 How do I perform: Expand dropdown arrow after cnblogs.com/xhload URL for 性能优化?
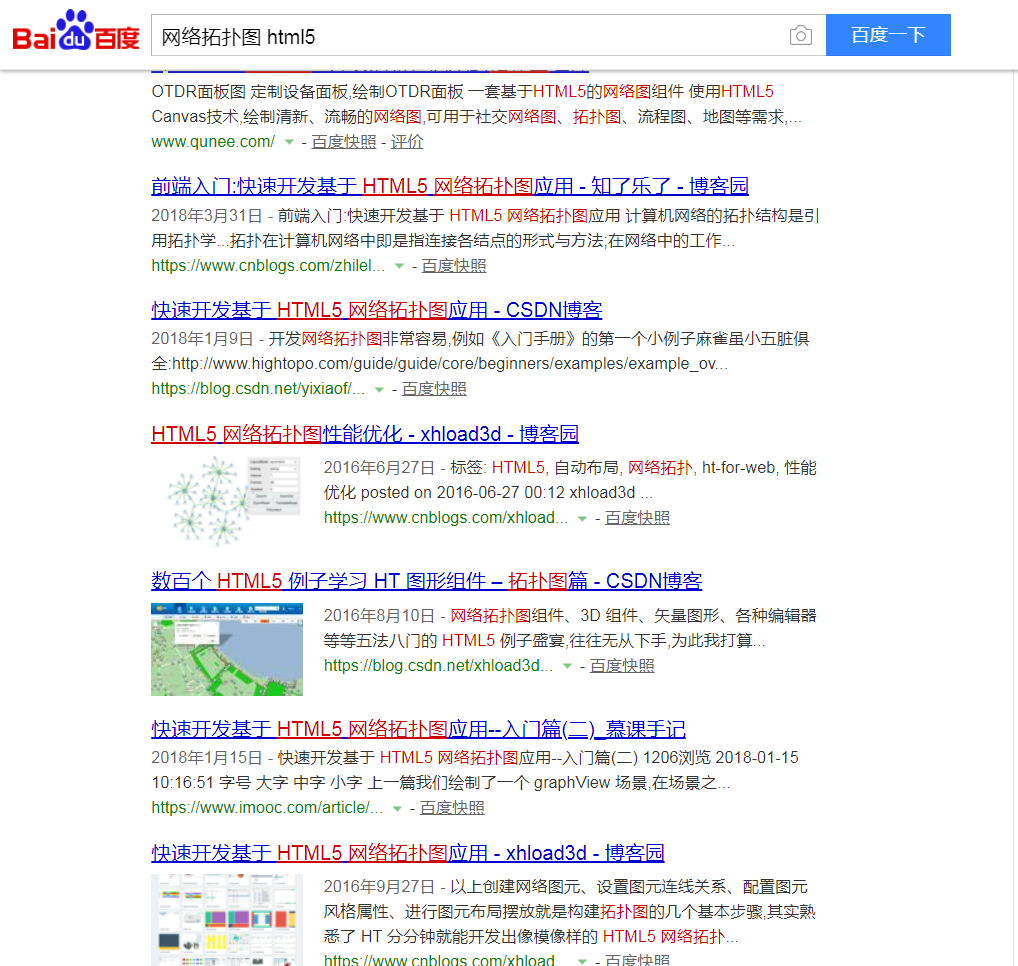(x=582, y=519)
